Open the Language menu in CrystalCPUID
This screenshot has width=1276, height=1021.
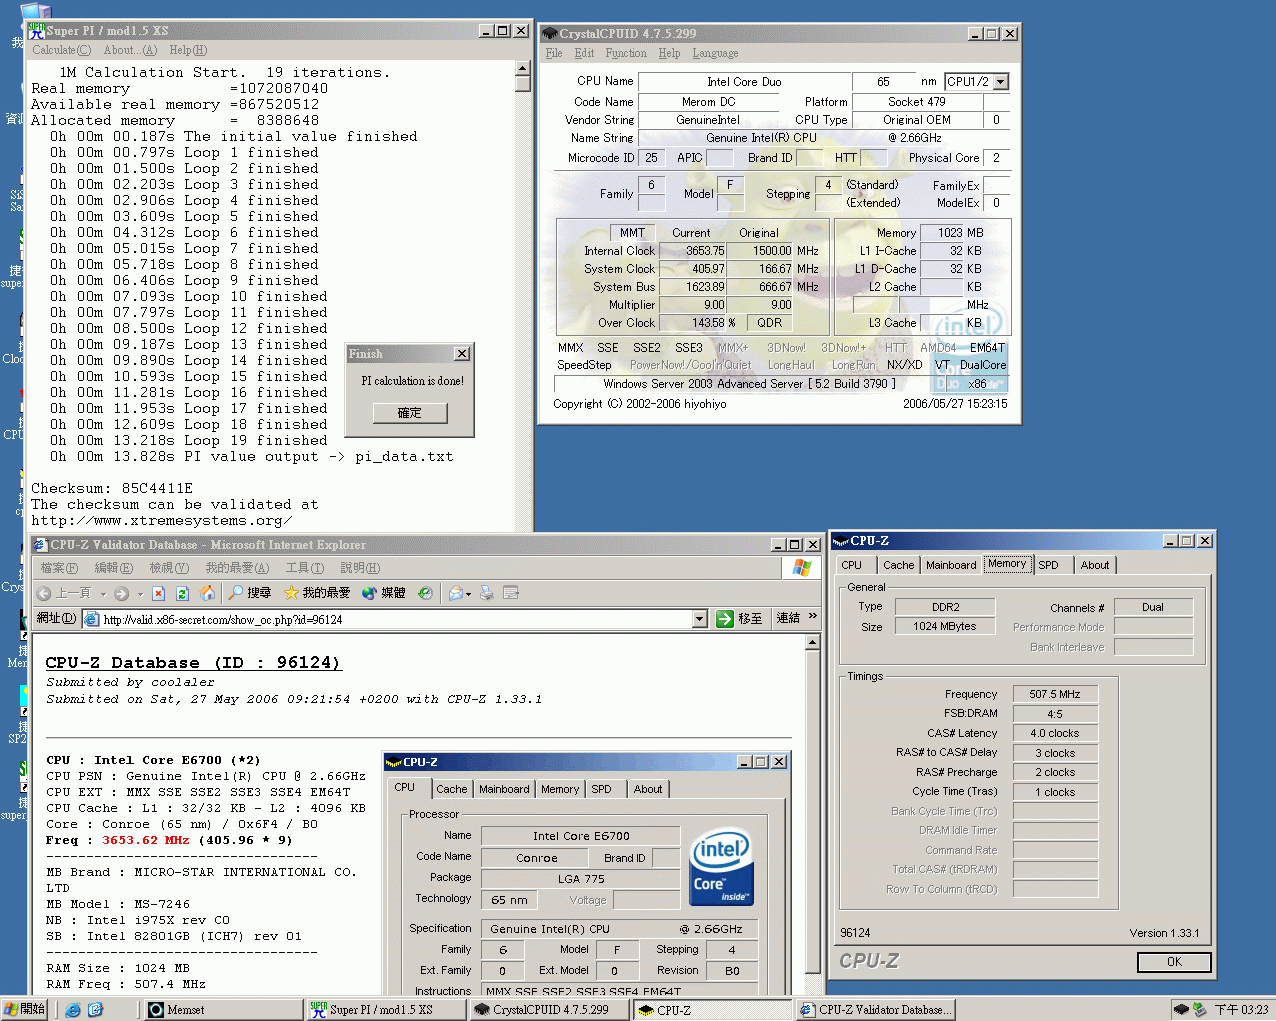click(715, 53)
